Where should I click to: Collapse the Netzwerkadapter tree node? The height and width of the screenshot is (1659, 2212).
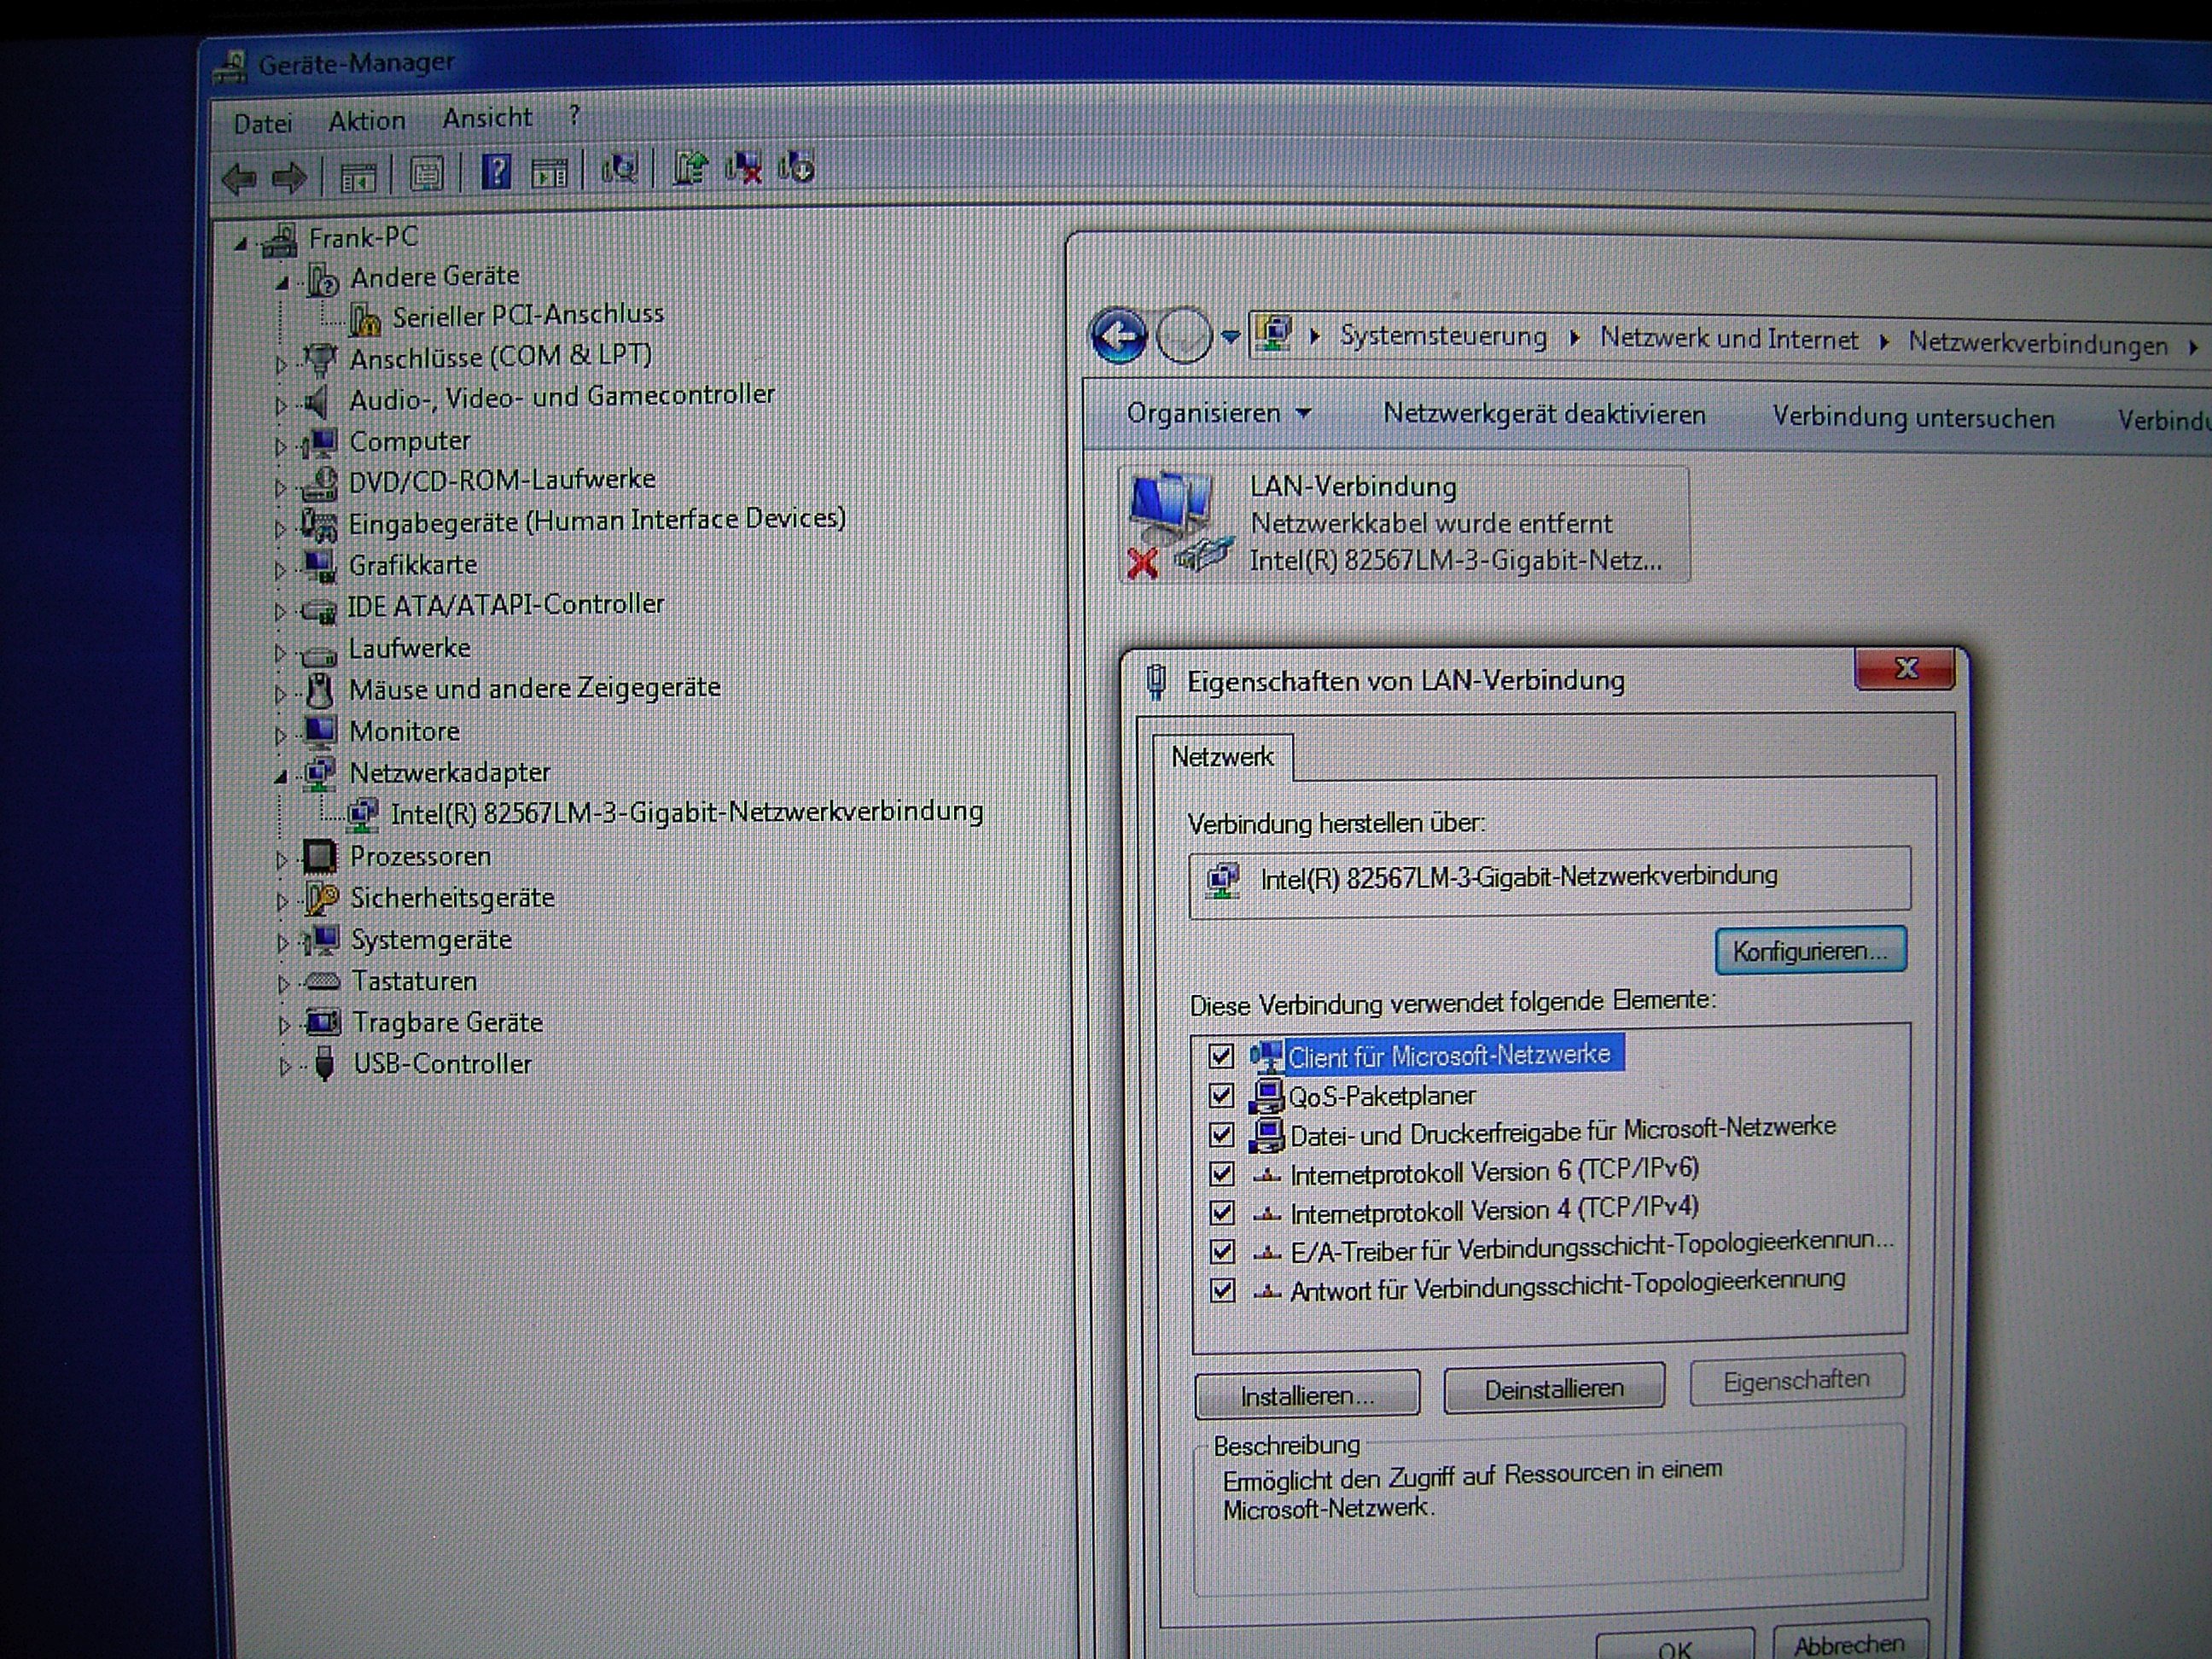pyautogui.click(x=281, y=776)
